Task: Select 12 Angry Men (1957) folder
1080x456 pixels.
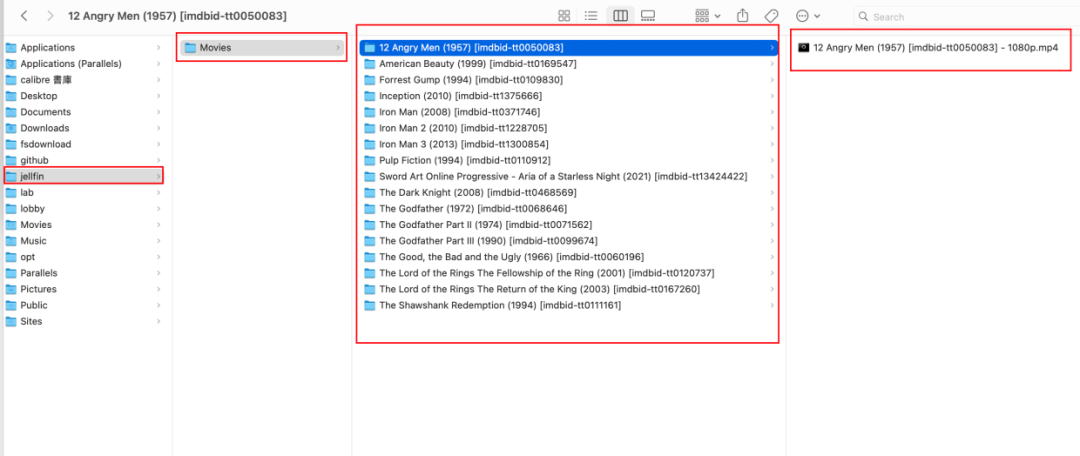Action: click(x=569, y=48)
